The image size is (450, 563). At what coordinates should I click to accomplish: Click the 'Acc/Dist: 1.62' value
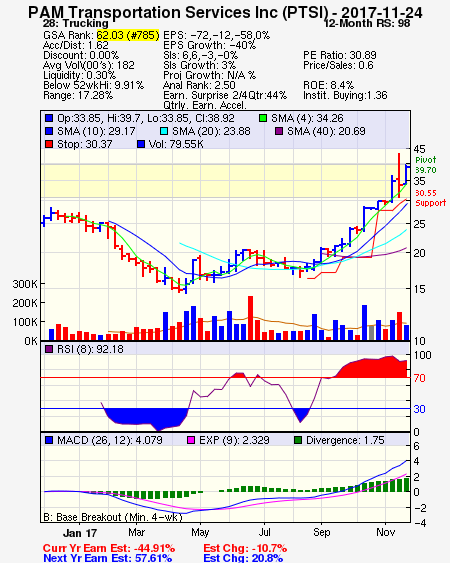tap(75, 45)
